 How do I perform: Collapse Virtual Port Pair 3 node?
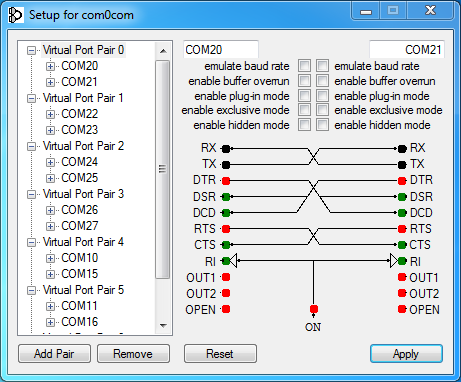click(32, 194)
